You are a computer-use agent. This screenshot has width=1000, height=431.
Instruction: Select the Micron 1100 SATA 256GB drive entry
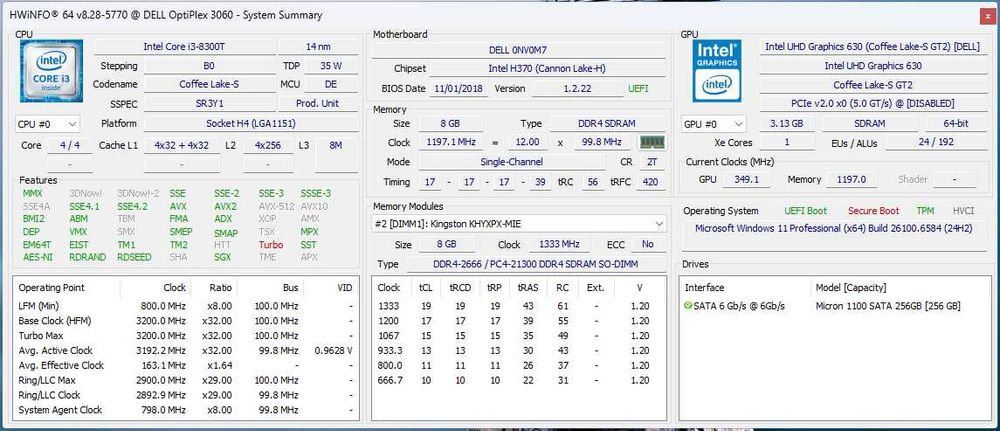[x=835, y=306]
